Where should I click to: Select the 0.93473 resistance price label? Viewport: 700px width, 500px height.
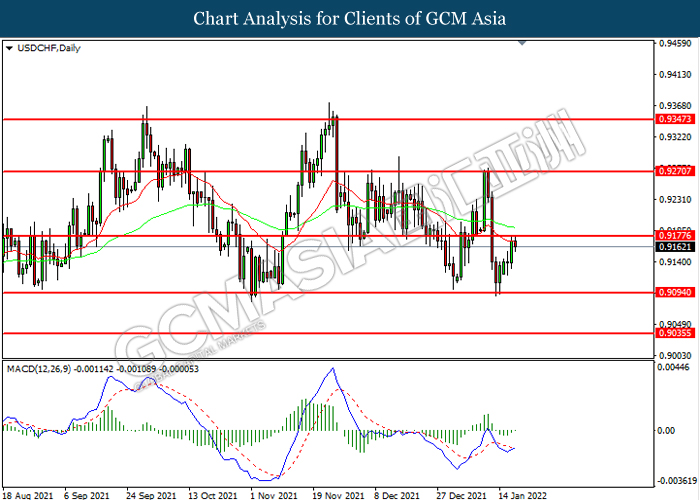[675, 119]
